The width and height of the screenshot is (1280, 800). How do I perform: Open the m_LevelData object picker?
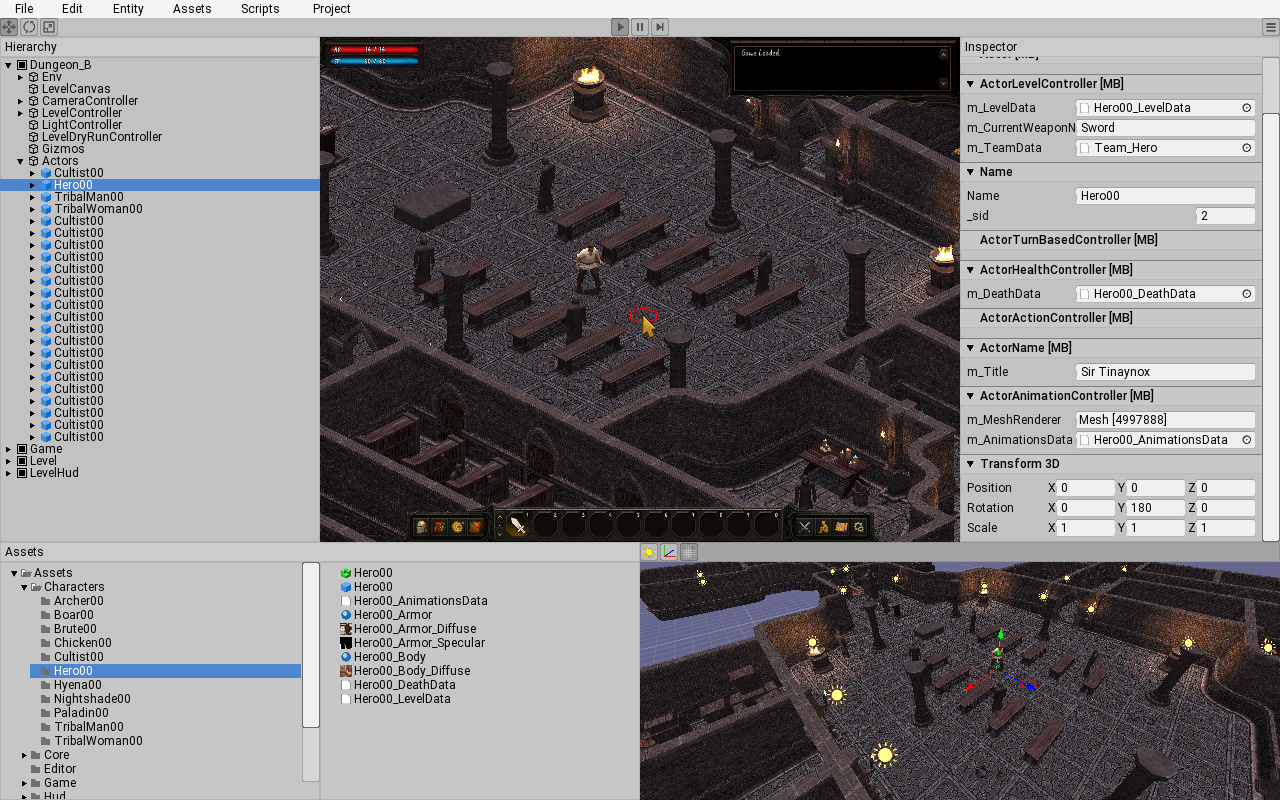click(x=1247, y=108)
